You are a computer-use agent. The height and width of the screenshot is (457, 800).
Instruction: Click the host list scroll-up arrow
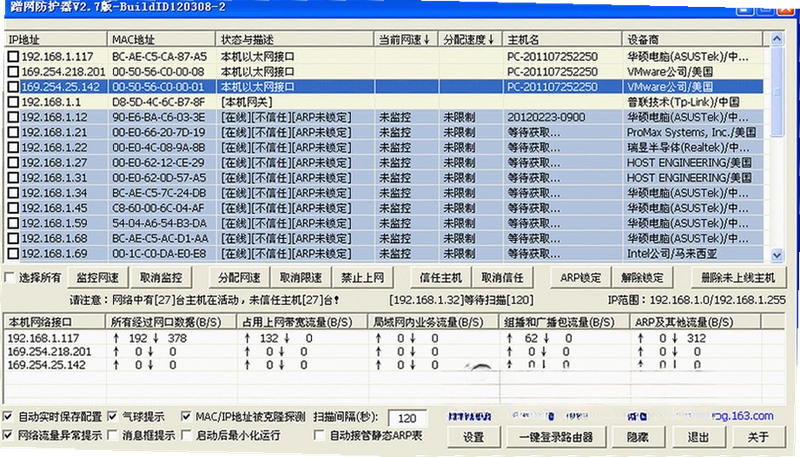coord(777,39)
